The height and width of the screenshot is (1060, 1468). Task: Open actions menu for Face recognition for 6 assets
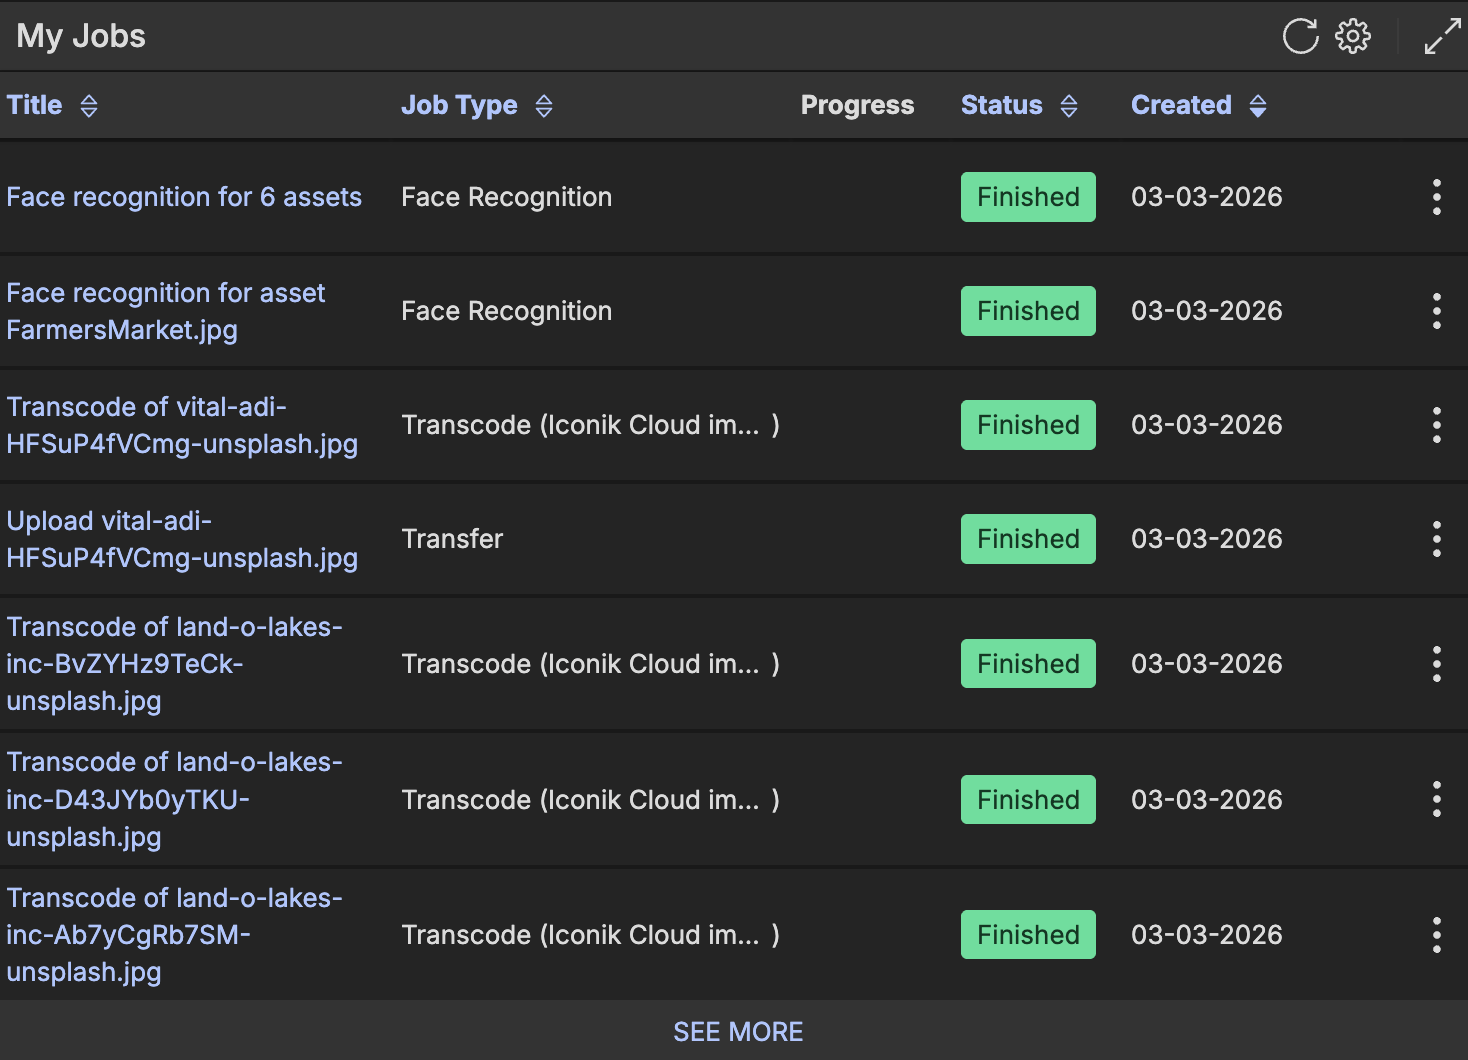click(x=1436, y=197)
